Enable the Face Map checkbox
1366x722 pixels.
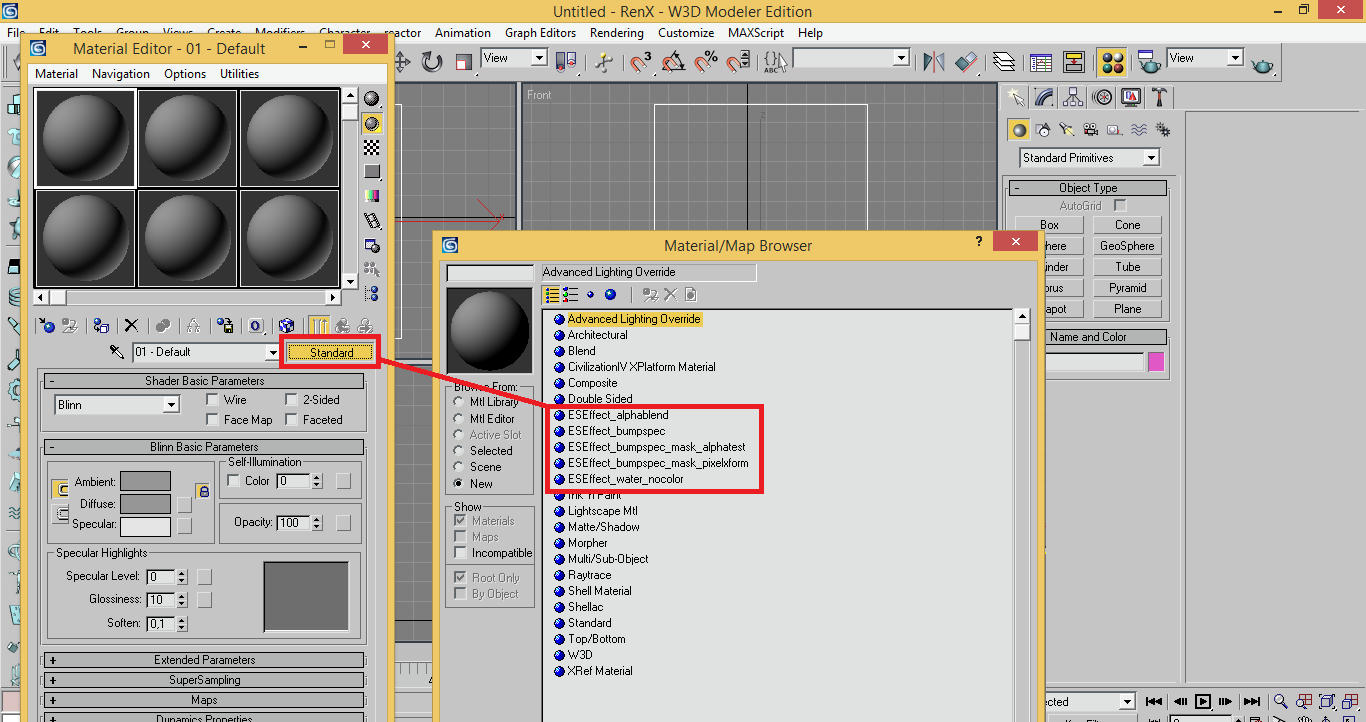point(212,420)
